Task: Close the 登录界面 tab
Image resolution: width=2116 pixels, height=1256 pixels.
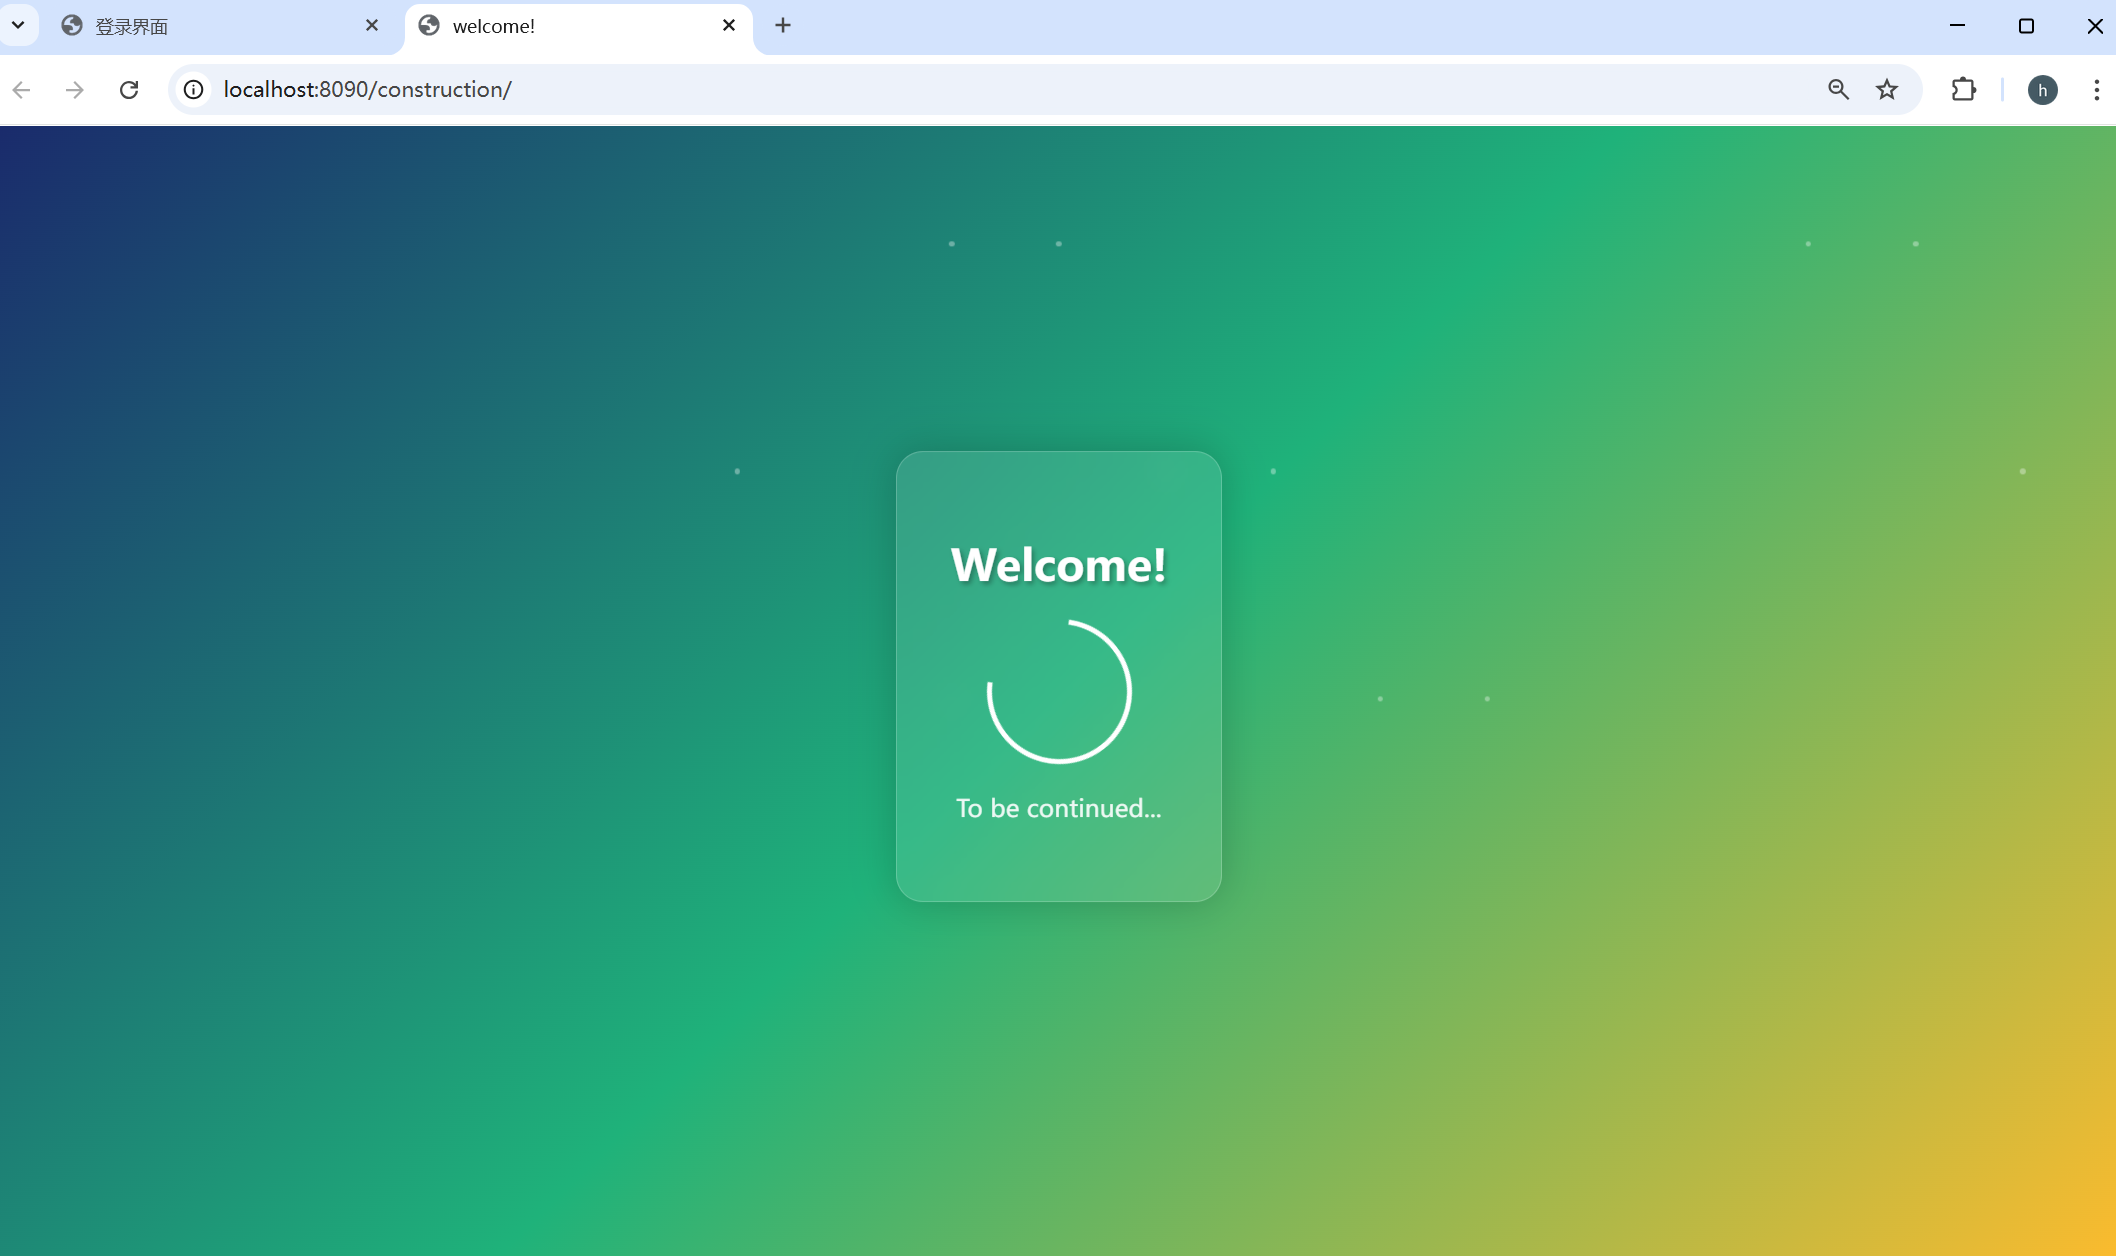Action: [372, 26]
